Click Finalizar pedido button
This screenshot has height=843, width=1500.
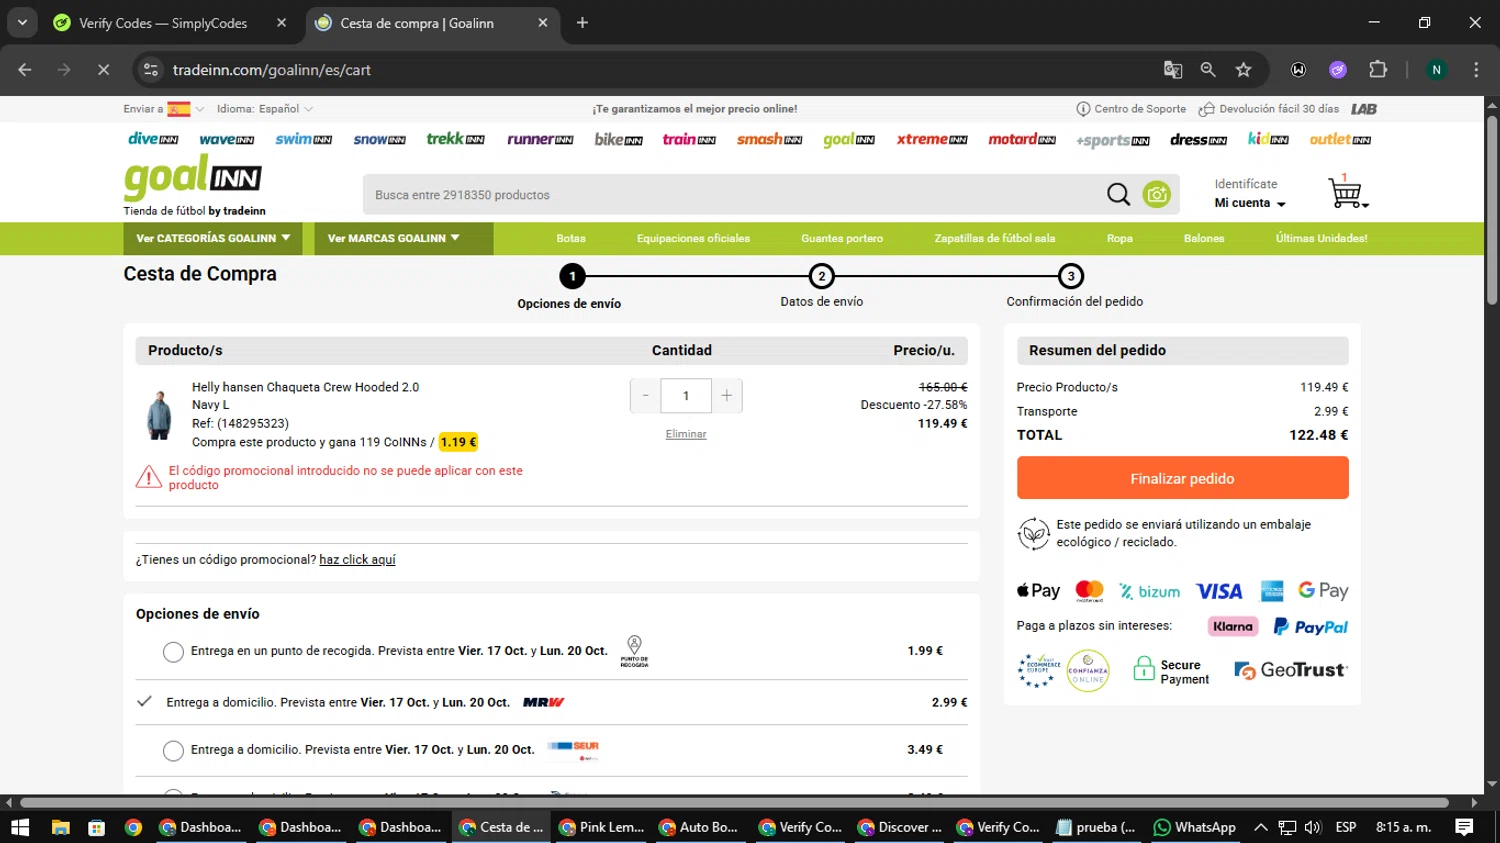[x=1182, y=478]
